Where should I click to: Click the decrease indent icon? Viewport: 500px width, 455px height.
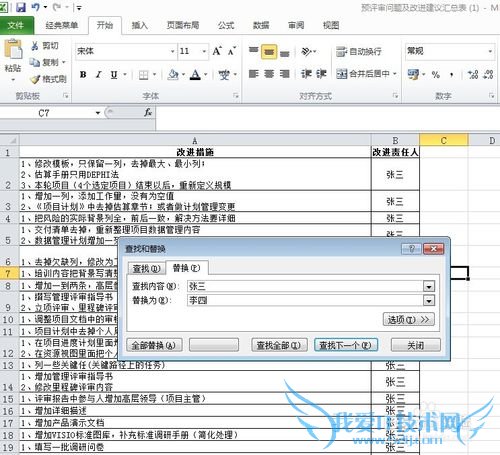coord(306,74)
